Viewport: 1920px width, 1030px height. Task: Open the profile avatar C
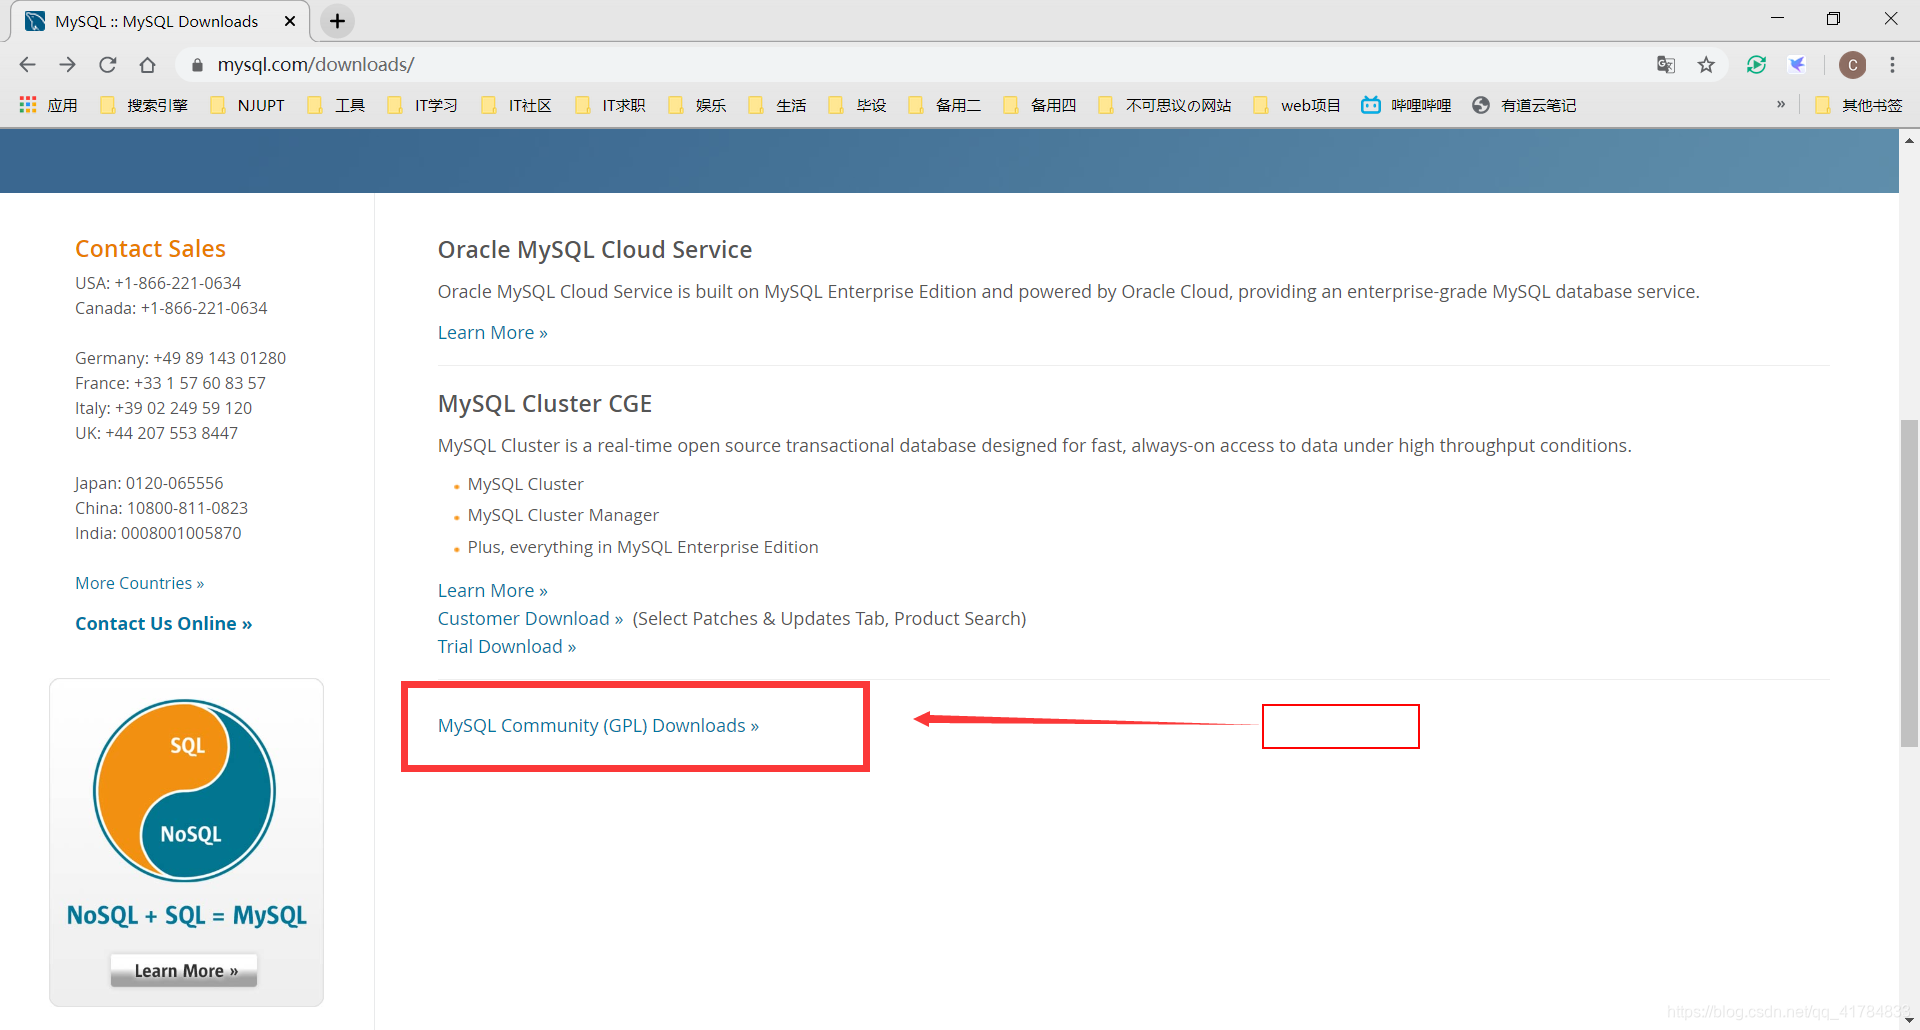[x=1853, y=65]
